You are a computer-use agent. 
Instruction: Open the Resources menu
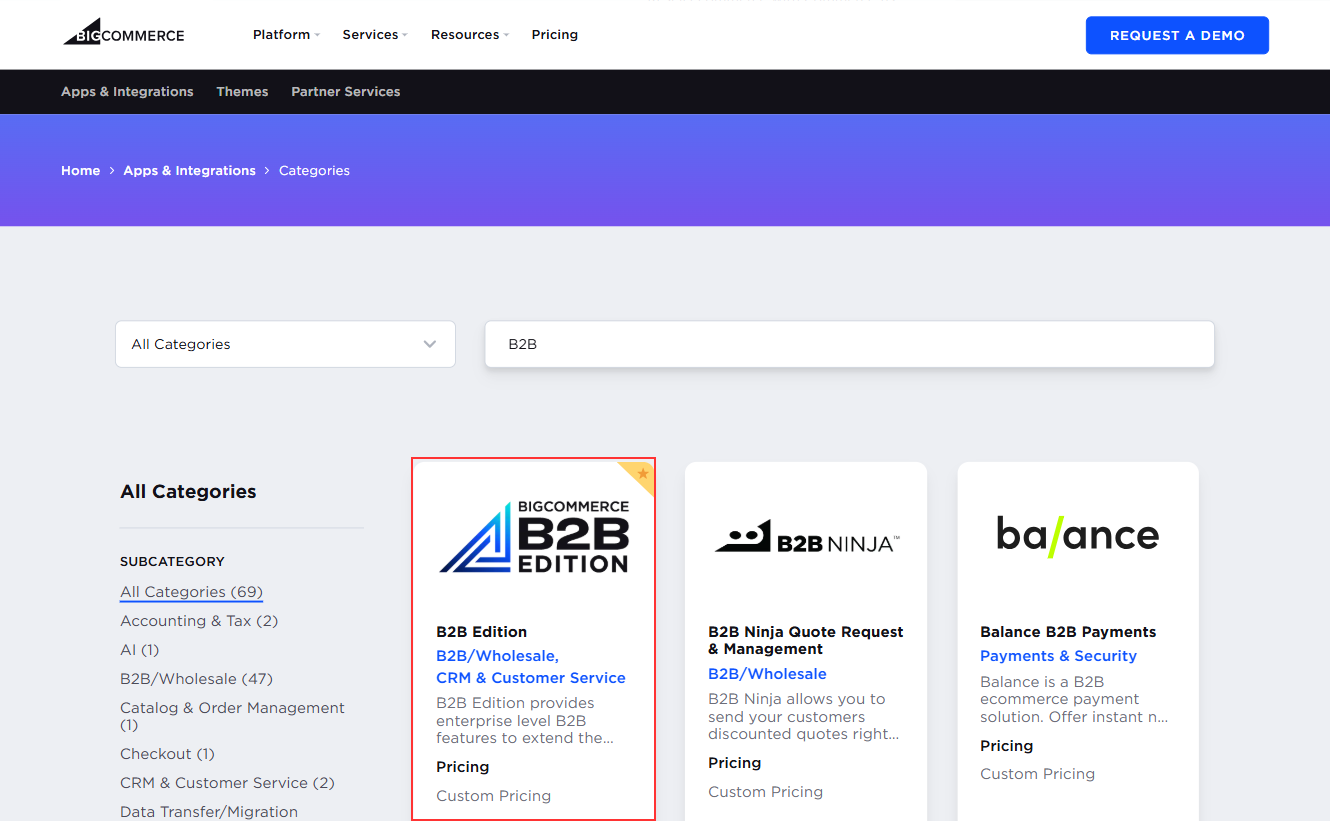[470, 34]
